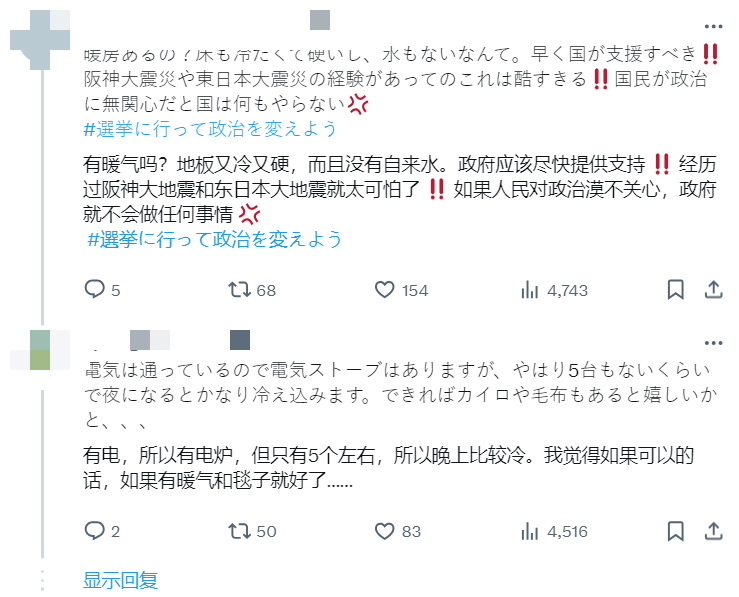739x597 pixels.
Task: Like the first tweet with 154 likes
Action: coord(386,290)
